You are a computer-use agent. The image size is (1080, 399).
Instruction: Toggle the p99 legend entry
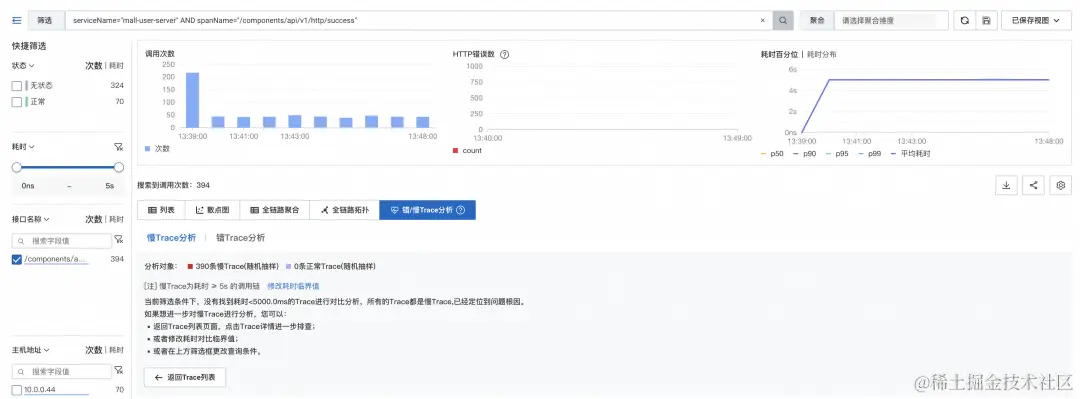(869, 154)
